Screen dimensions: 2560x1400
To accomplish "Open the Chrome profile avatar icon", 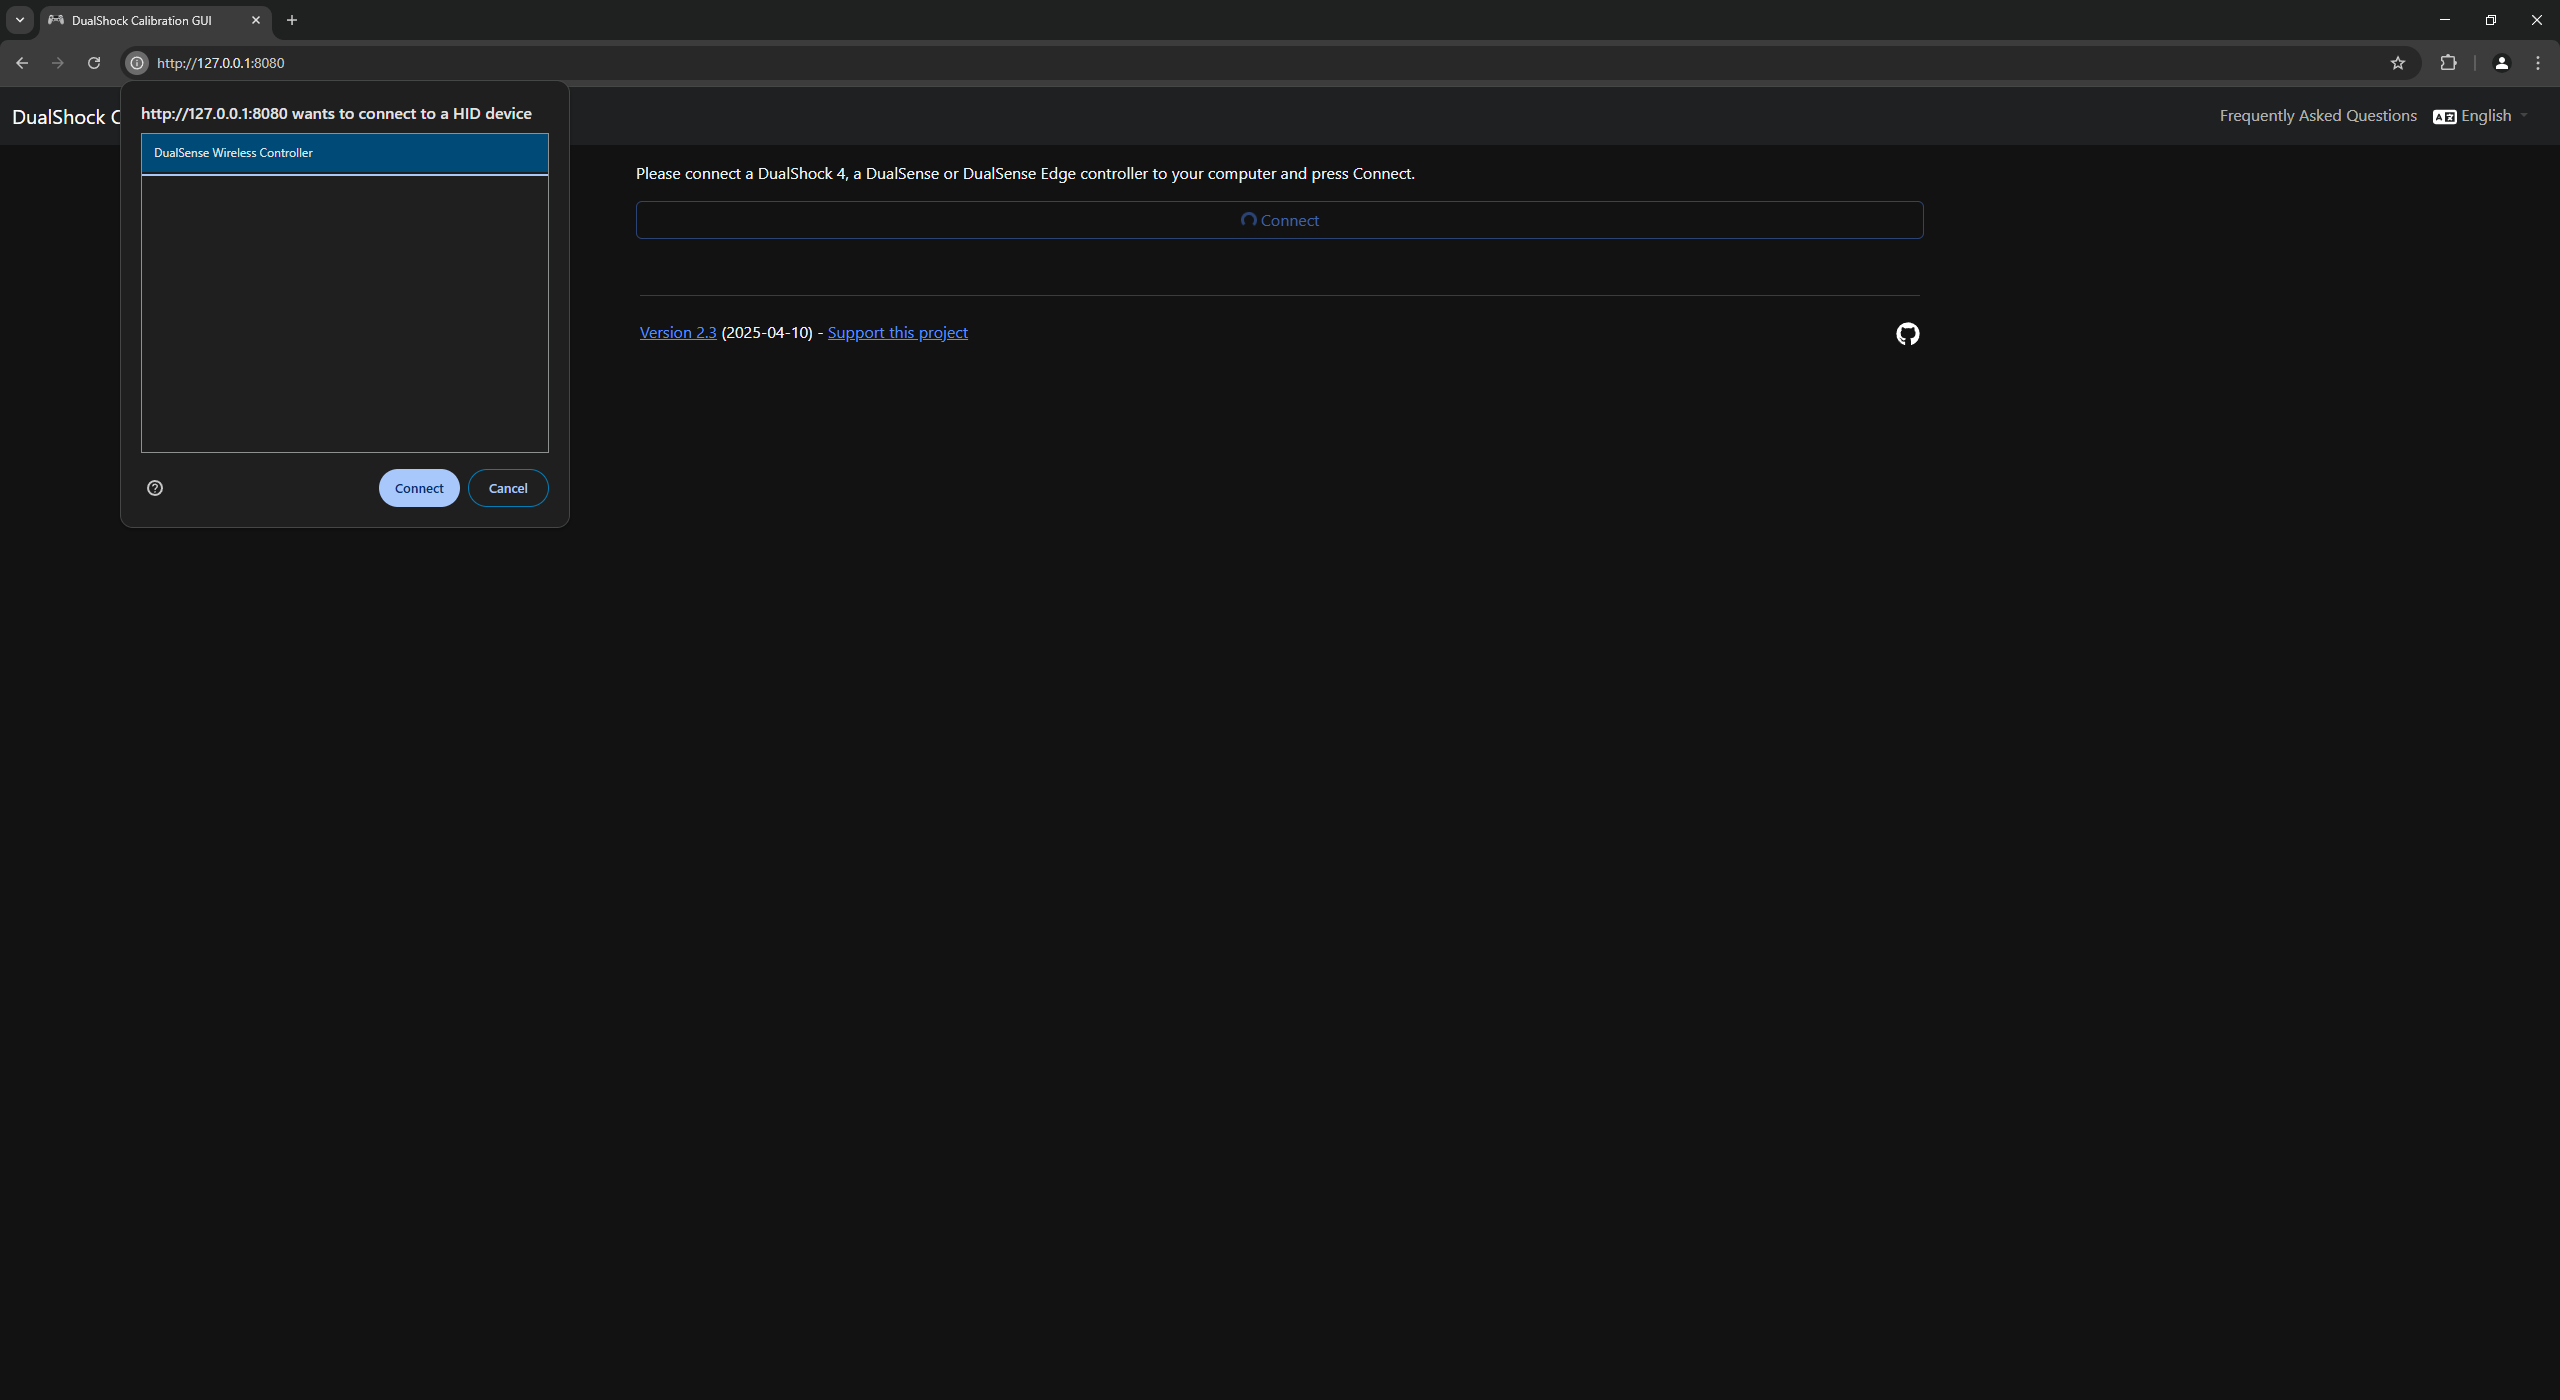I will tap(2501, 63).
